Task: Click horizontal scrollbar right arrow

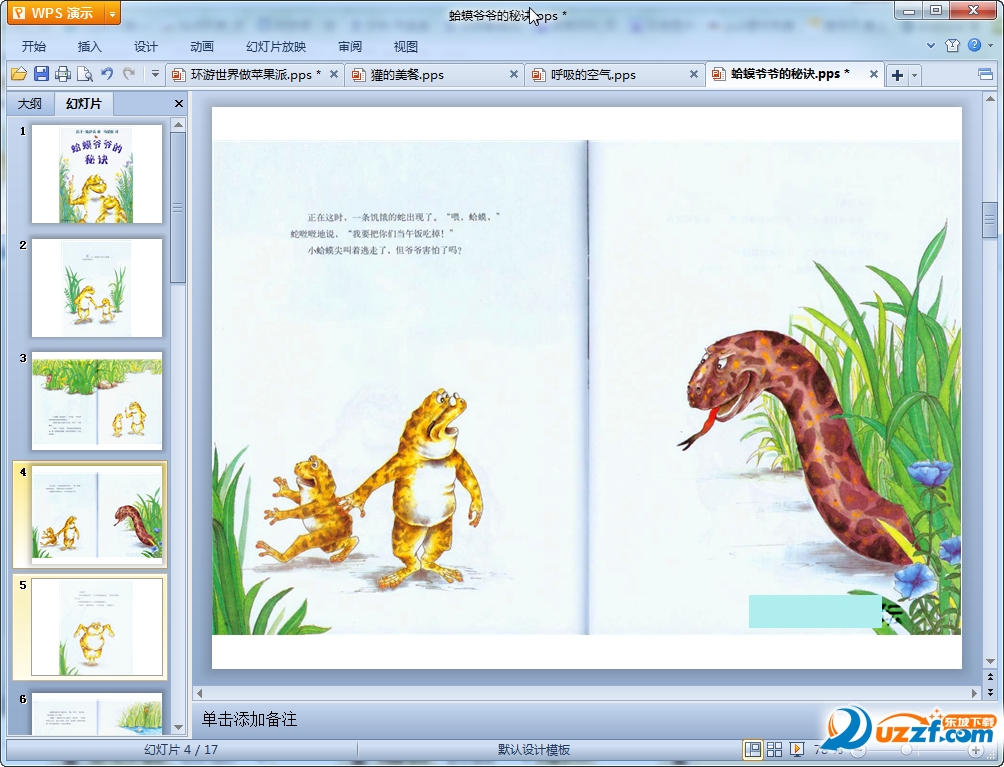Action: 974,693
